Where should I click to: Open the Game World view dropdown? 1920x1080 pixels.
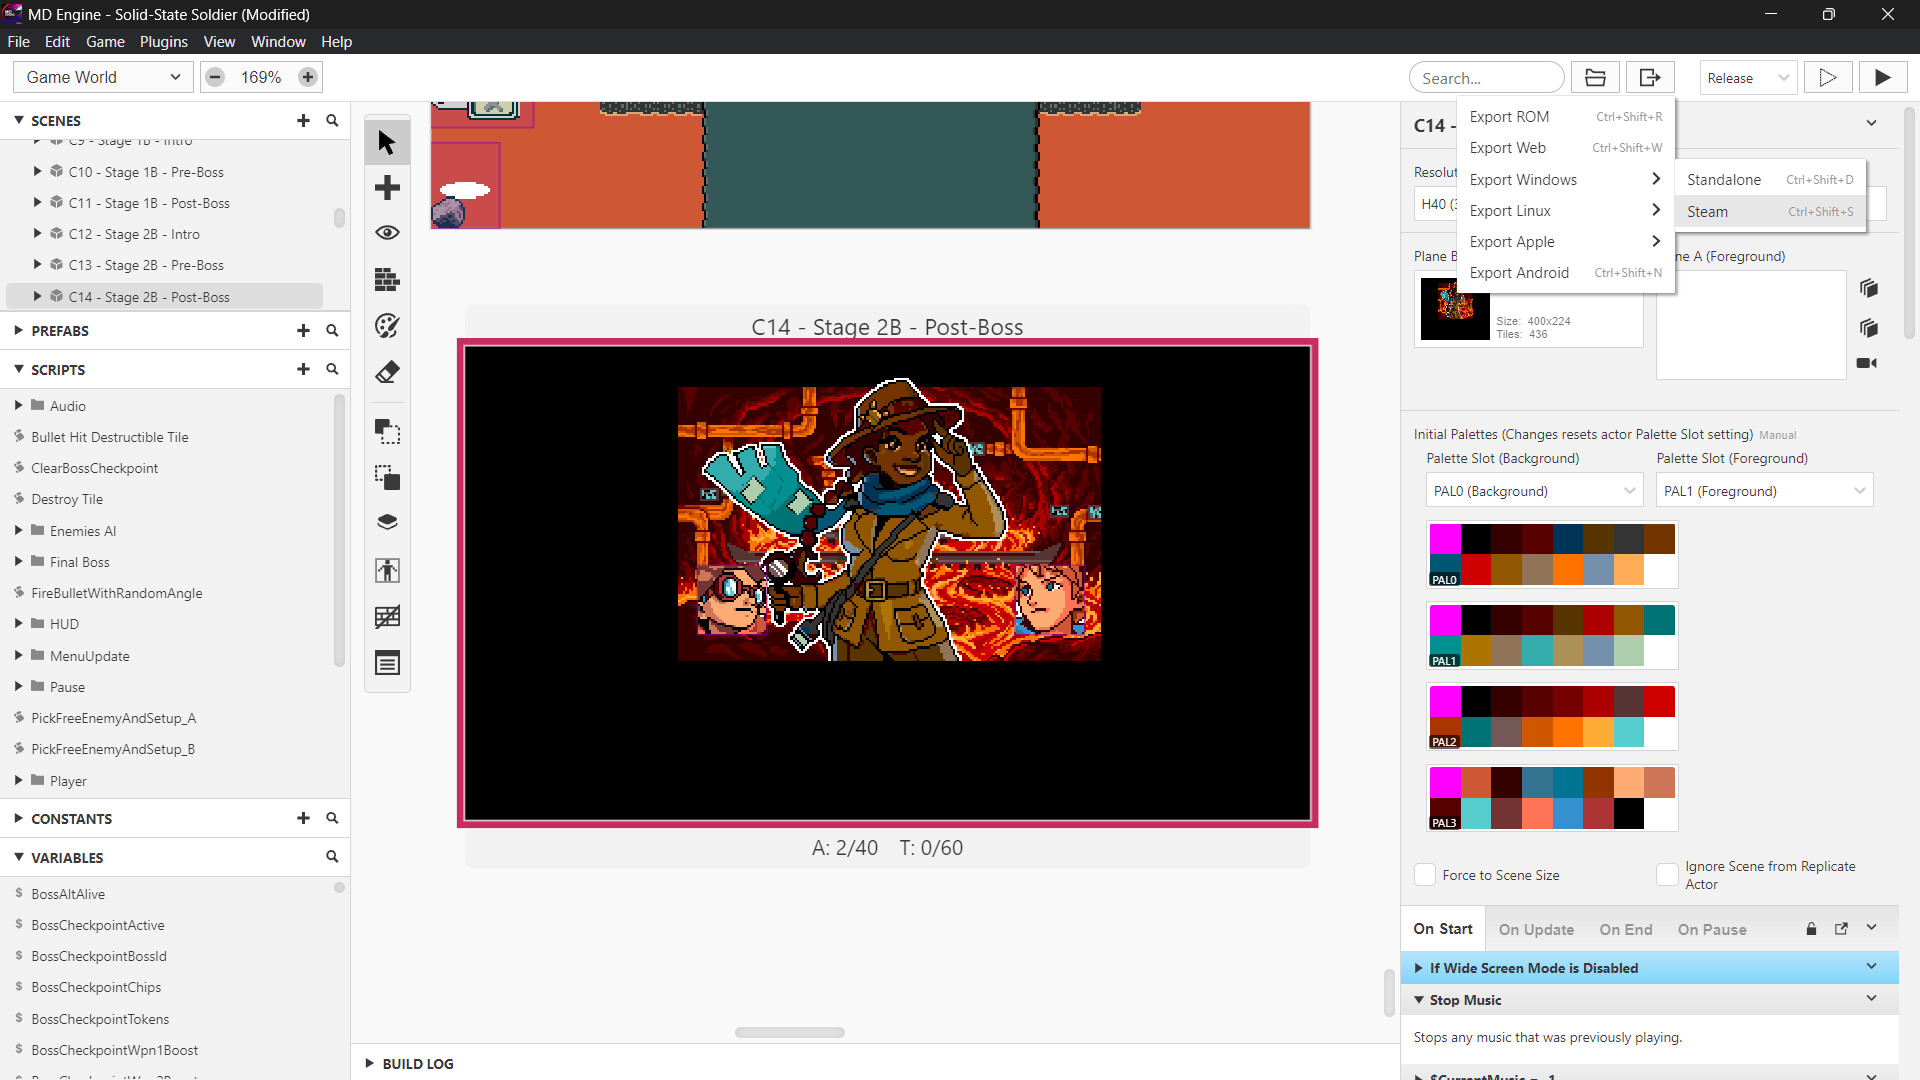click(102, 77)
